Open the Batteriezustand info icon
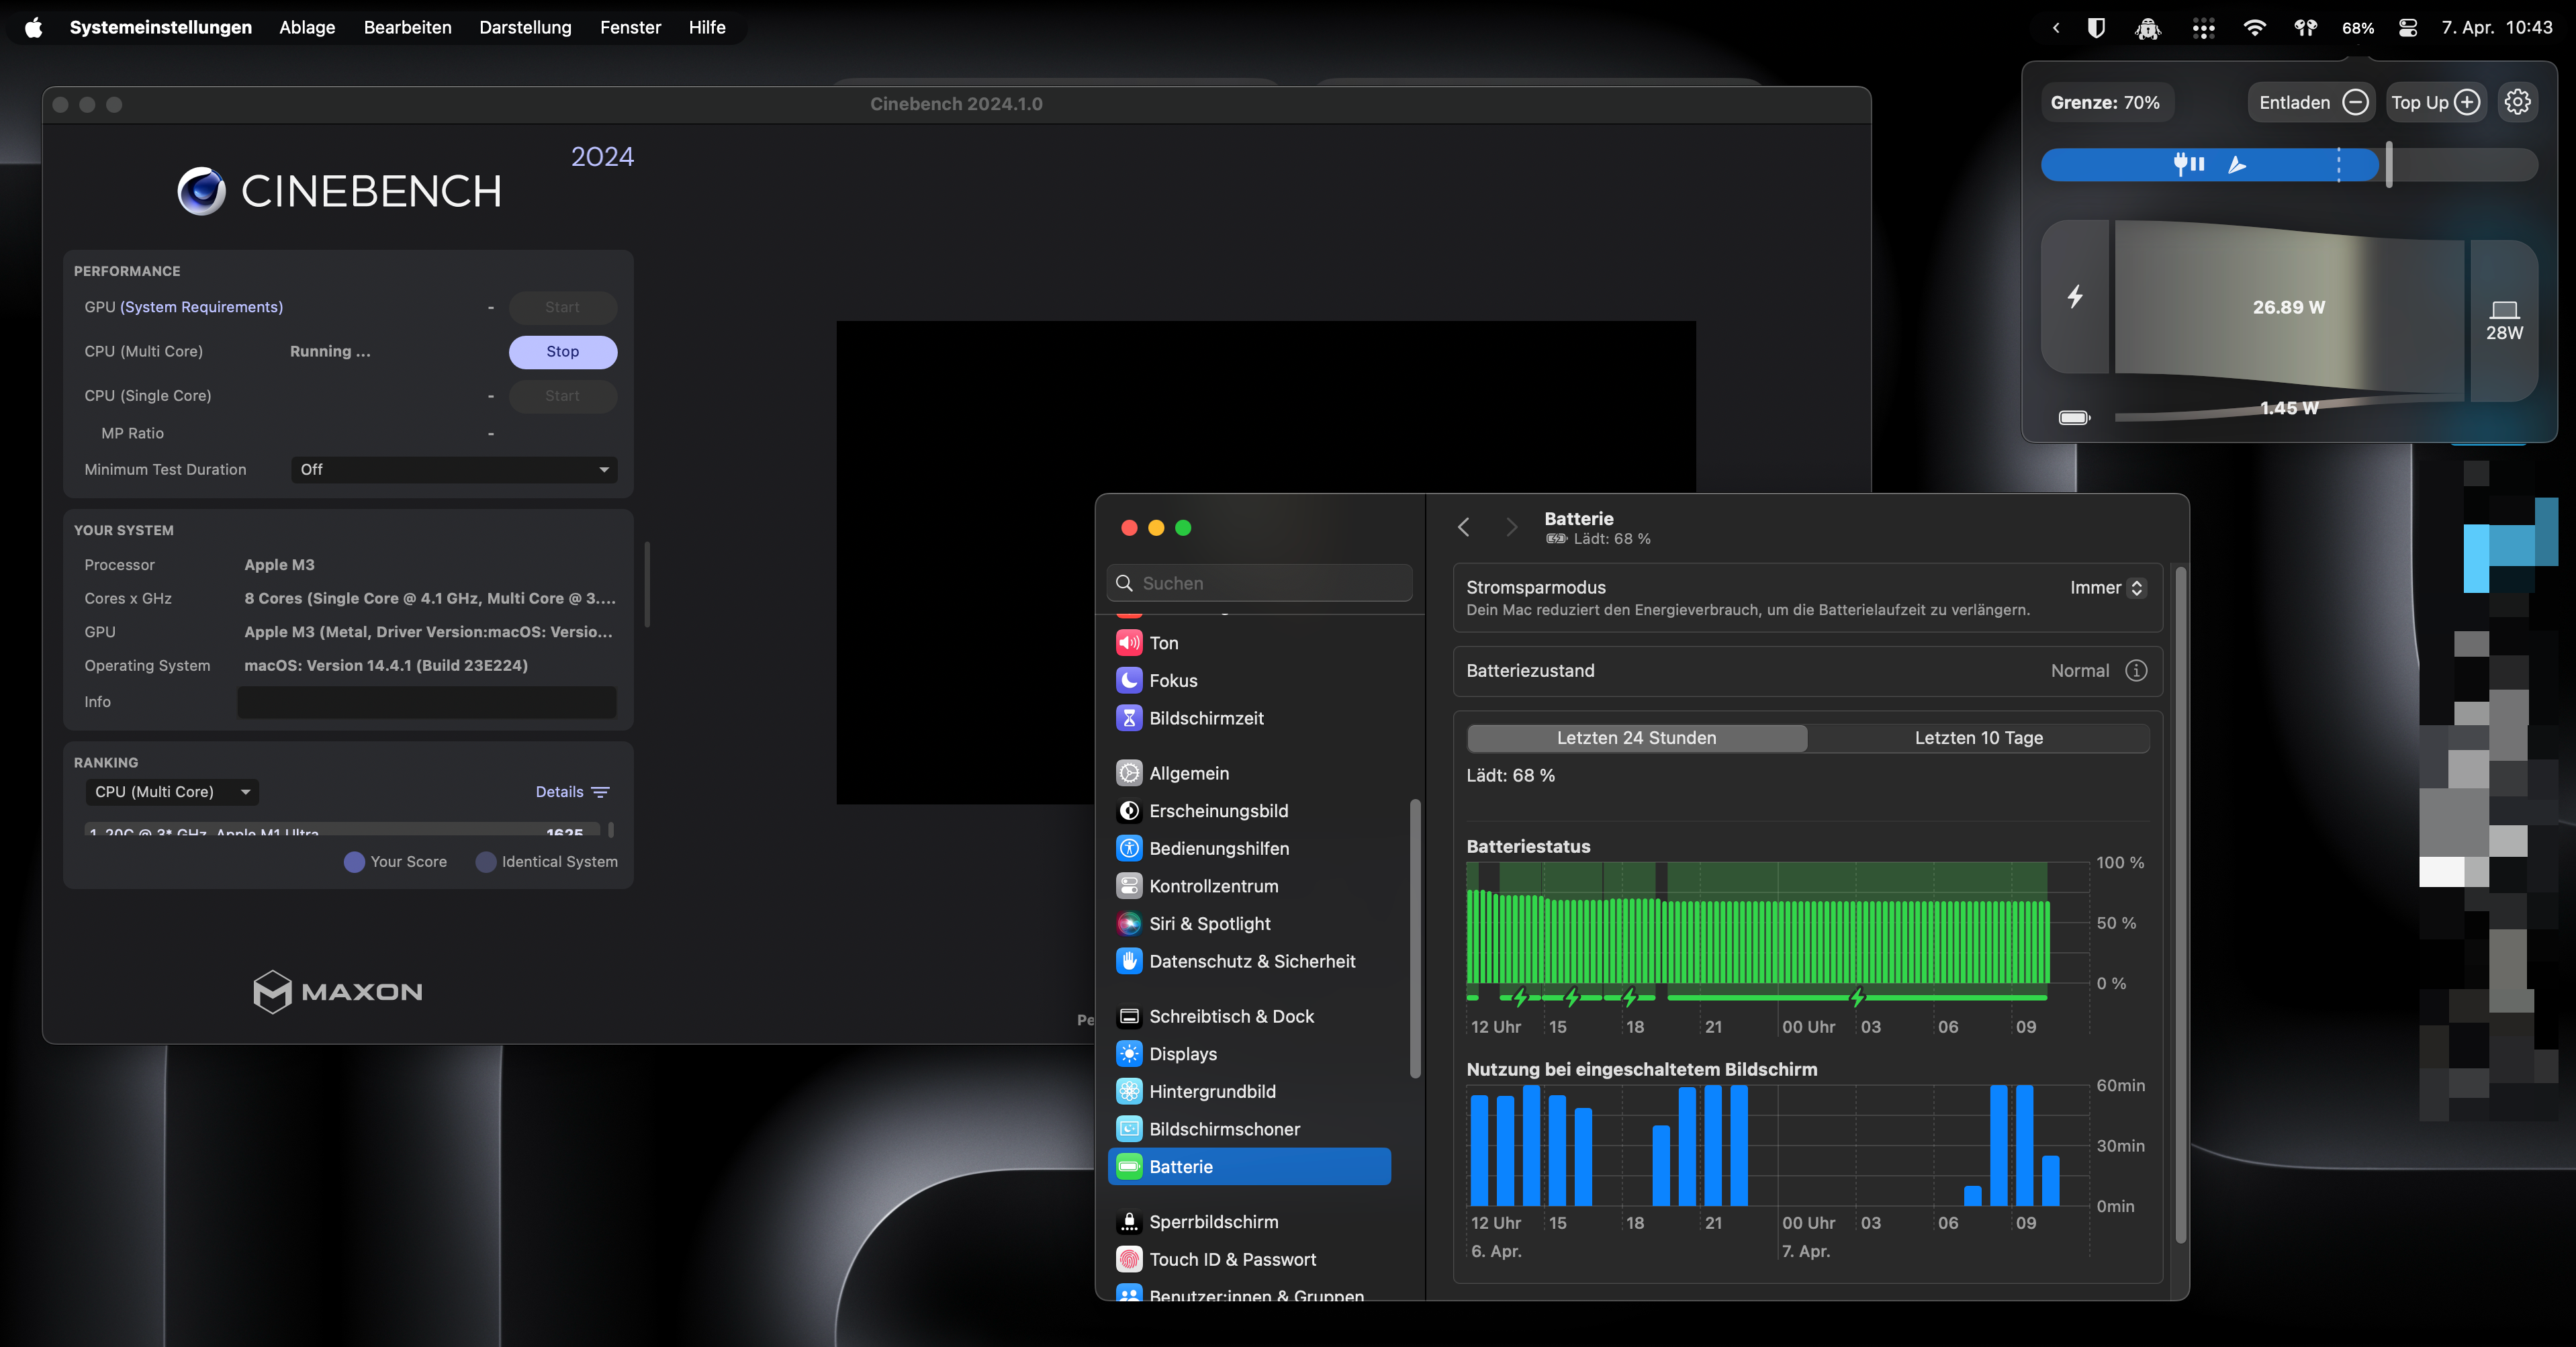 point(2136,671)
